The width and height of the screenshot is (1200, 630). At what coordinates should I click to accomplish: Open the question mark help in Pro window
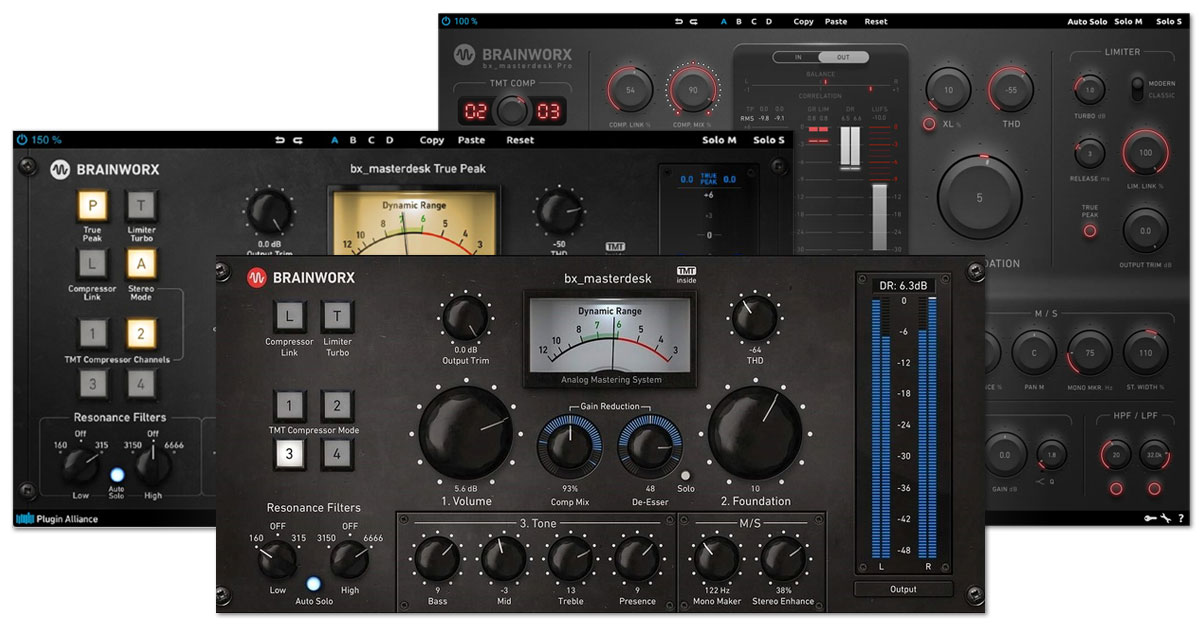coord(1180,518)
